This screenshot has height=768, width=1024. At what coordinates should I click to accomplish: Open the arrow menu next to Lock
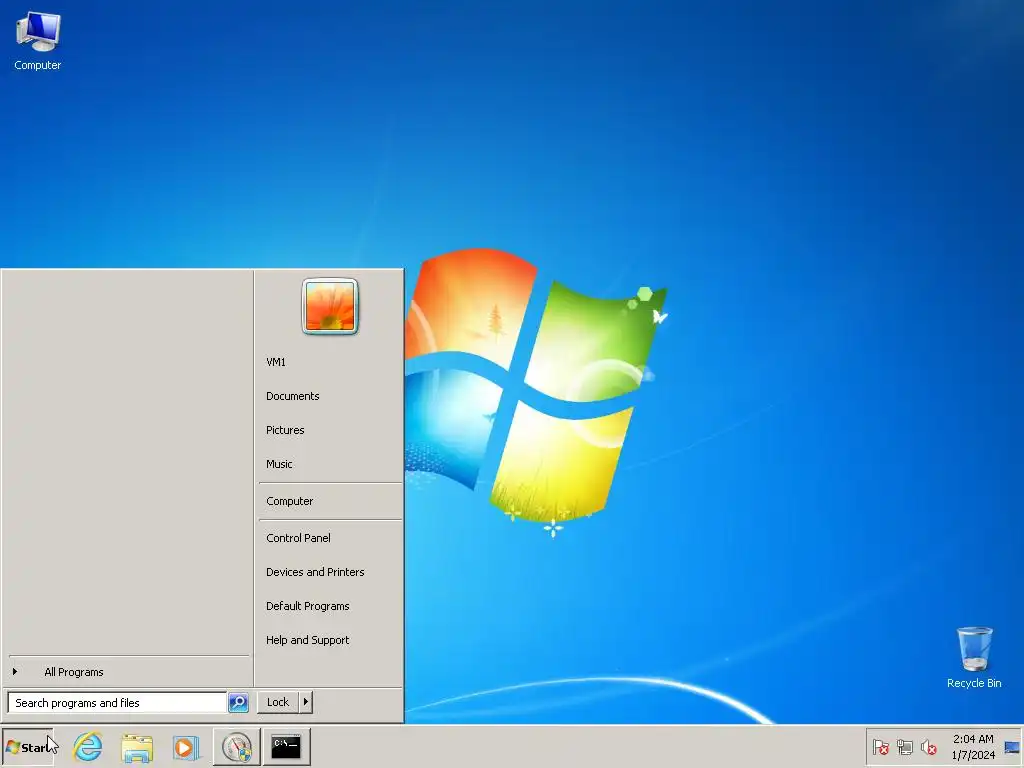point(306,702)
